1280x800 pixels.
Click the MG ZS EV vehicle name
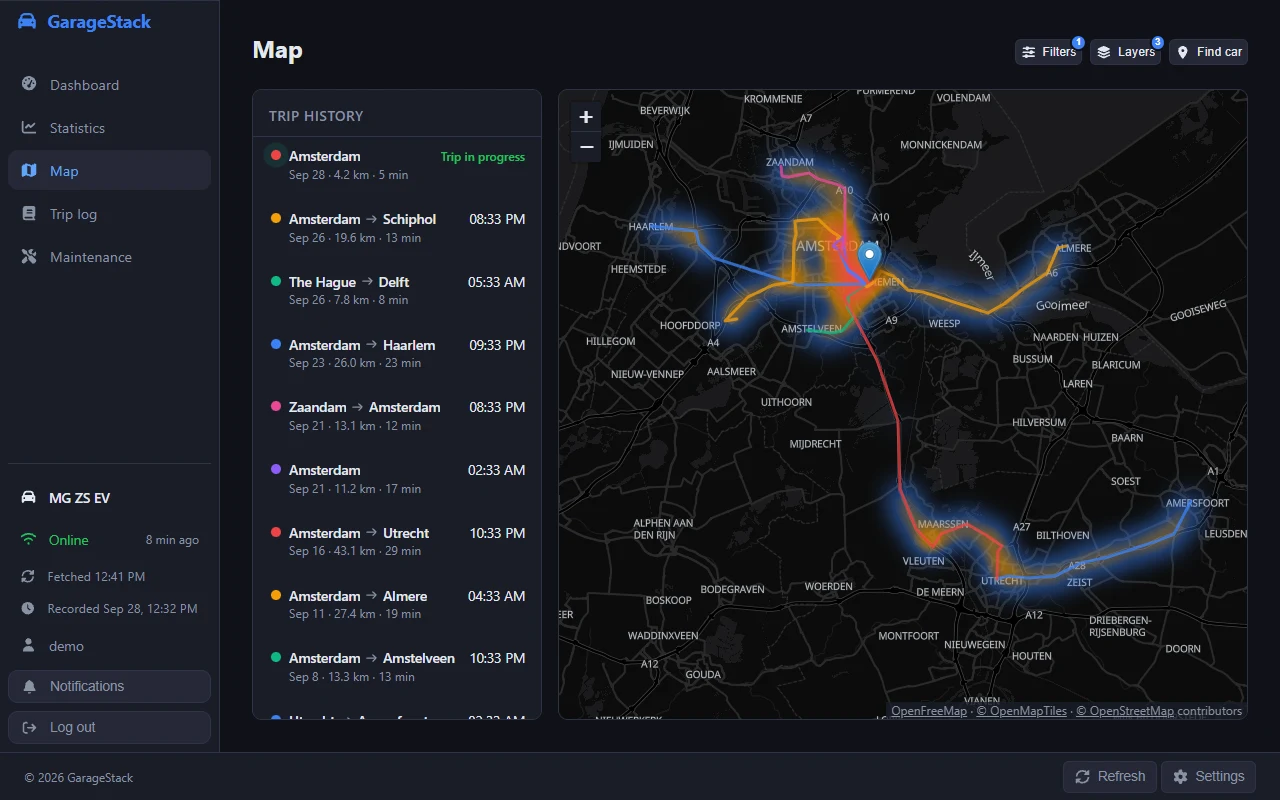click(79, 498)
